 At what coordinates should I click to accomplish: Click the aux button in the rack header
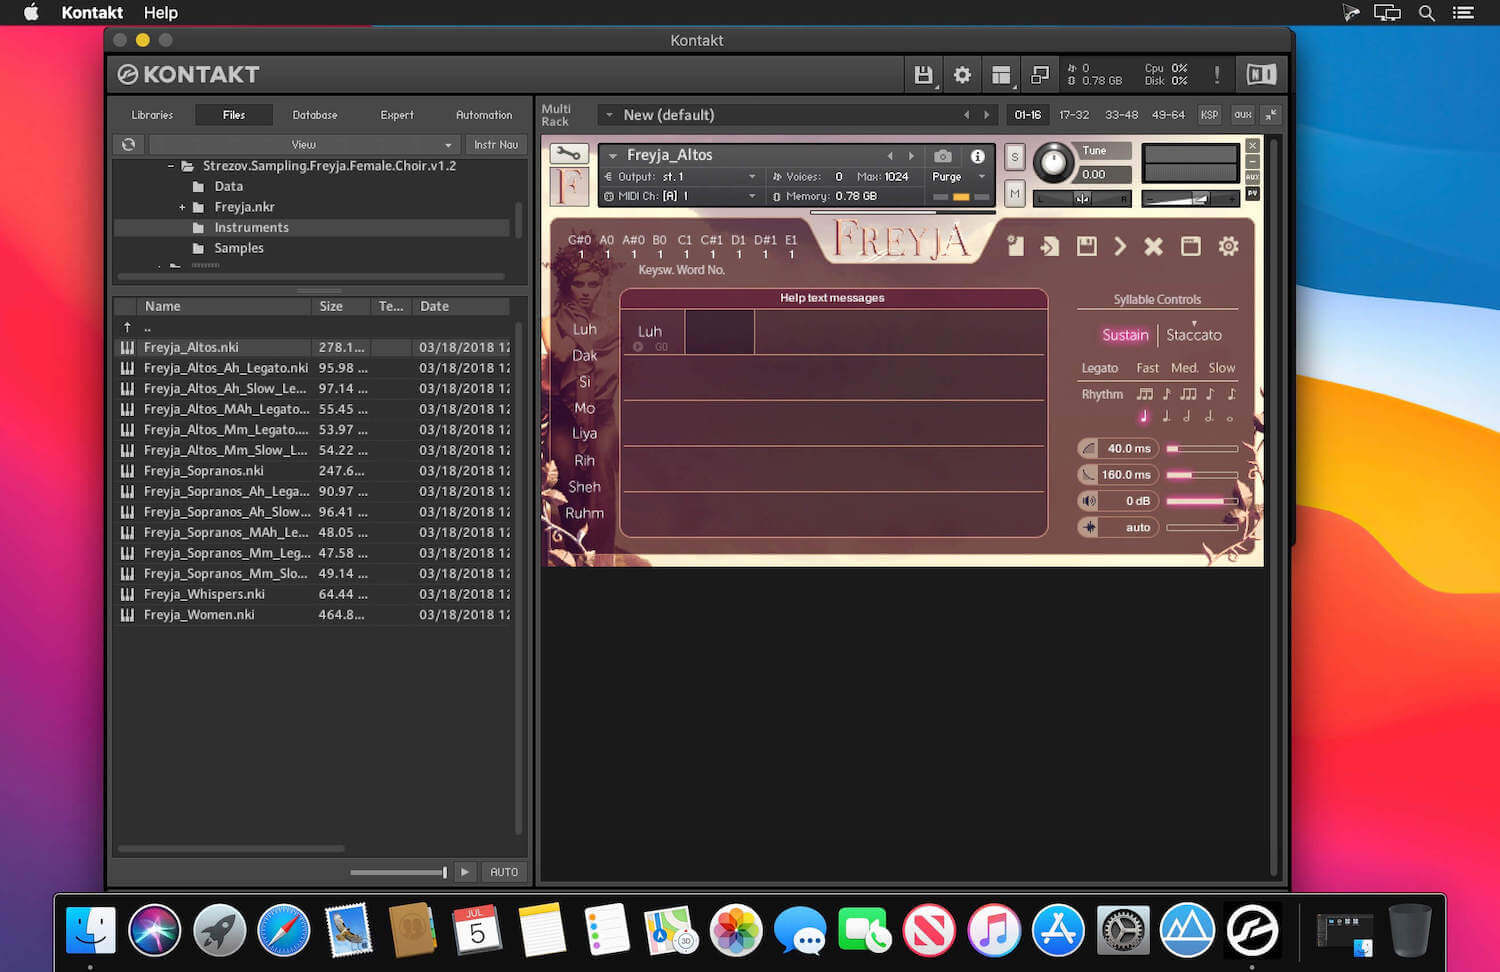[x=1243, y=115]
